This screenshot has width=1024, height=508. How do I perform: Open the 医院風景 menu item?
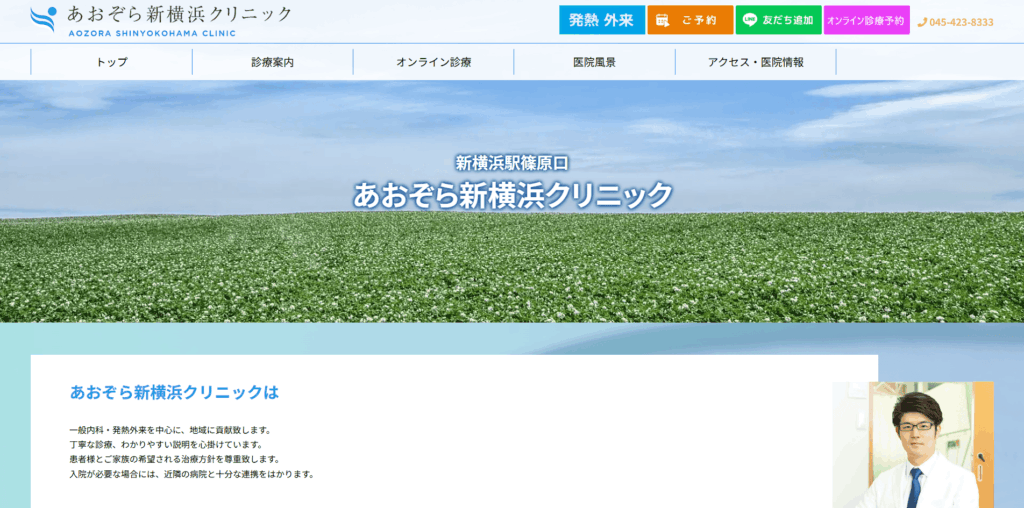(594, 62)
